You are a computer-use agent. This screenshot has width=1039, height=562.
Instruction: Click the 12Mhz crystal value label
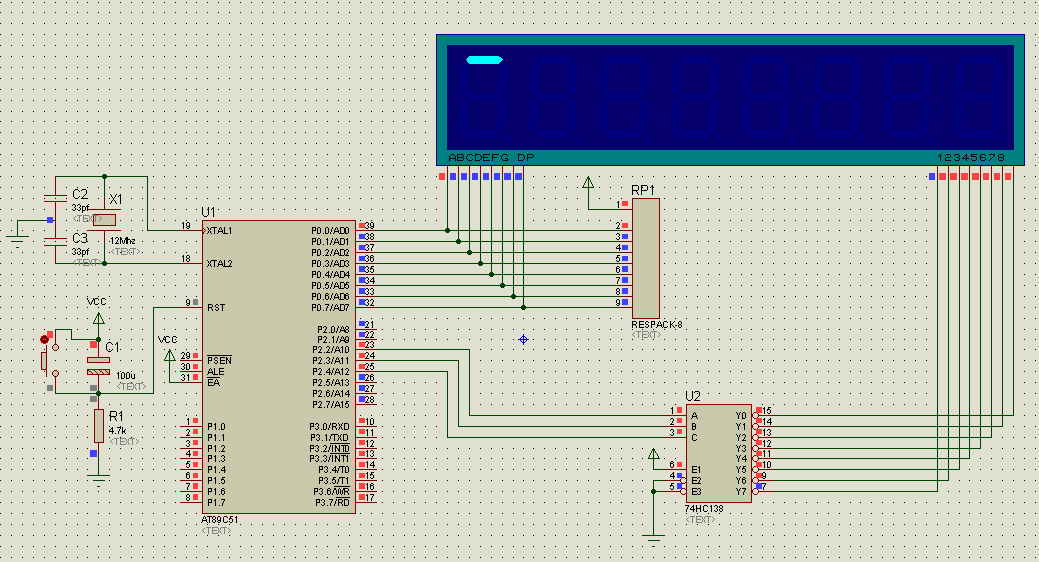coord(123,241)
